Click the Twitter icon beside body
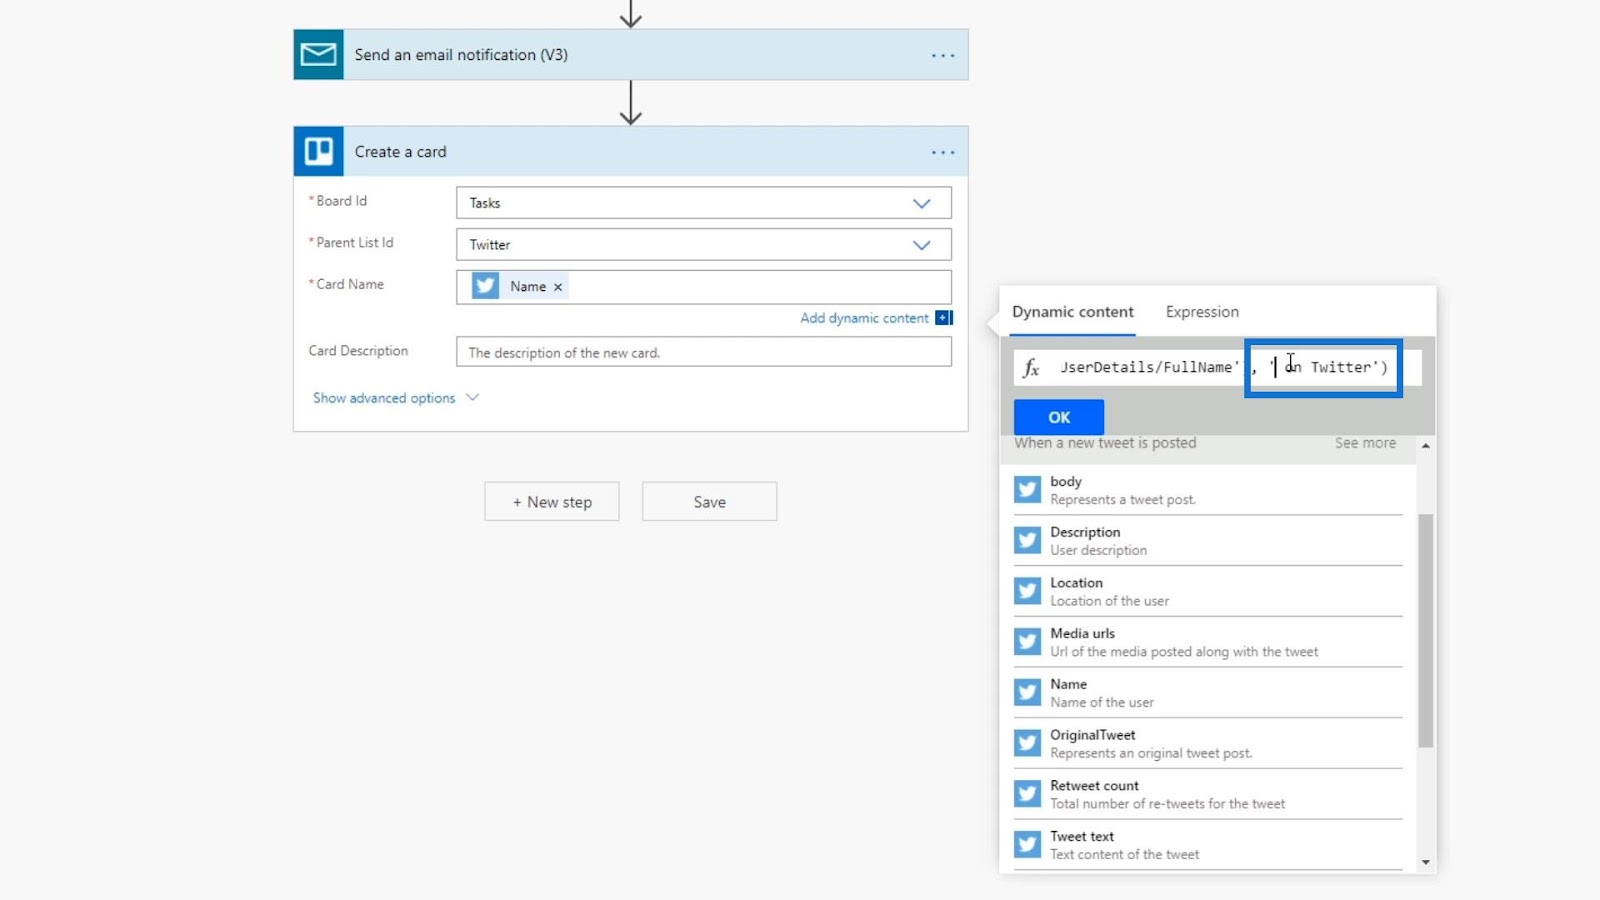The height and width of the screenshot is (900, 1600). (x=1027, y=490)
